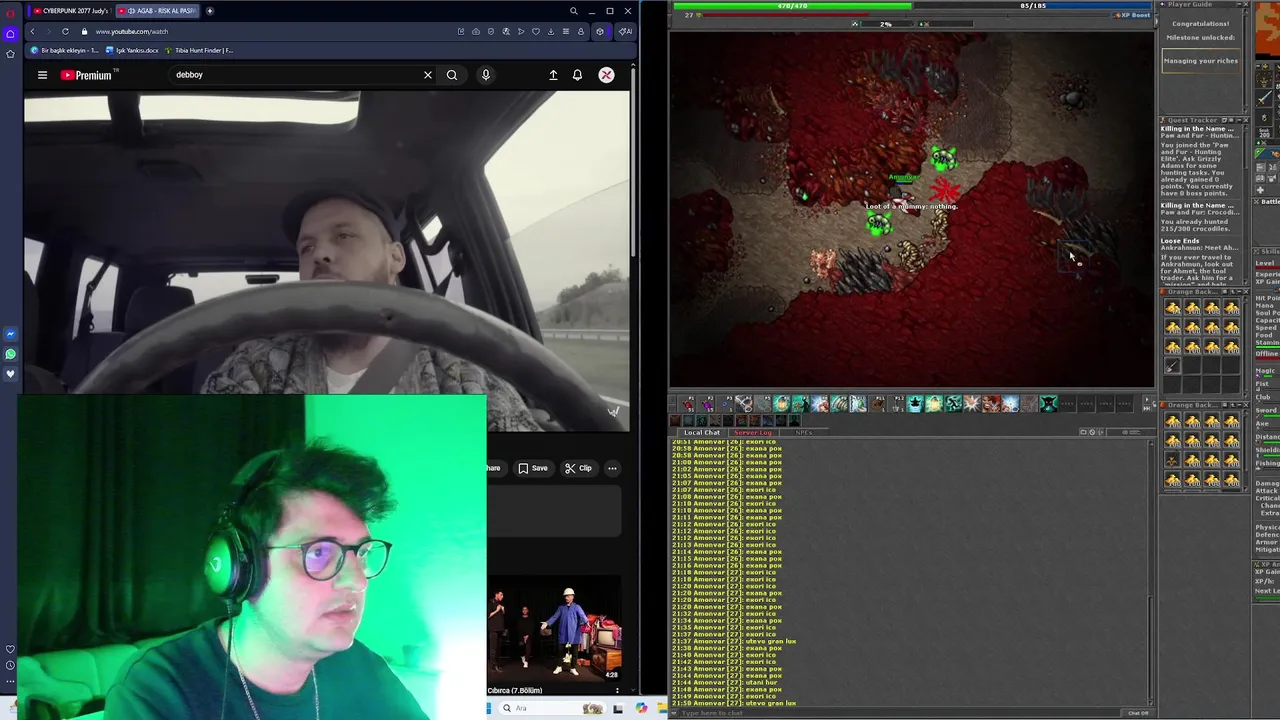The width and height of the screenshot is (1280, 720).
Task: Cast the angry face spell hotkey
Action: click(x=991, y=404)
